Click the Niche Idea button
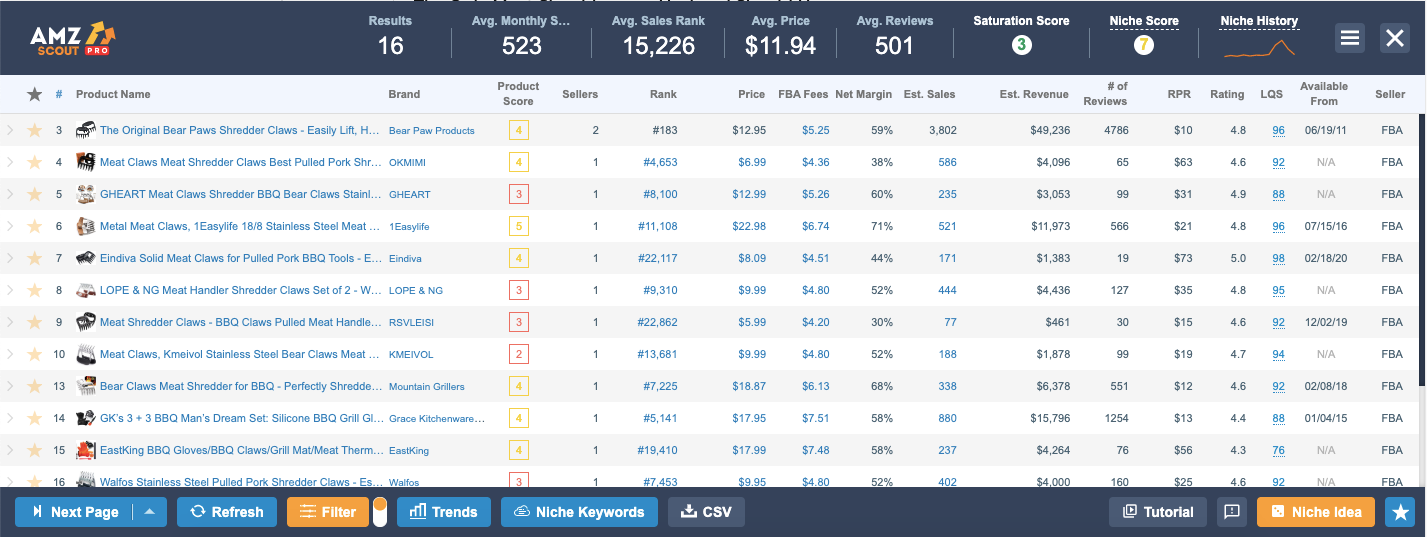 tap(1316, 512)
